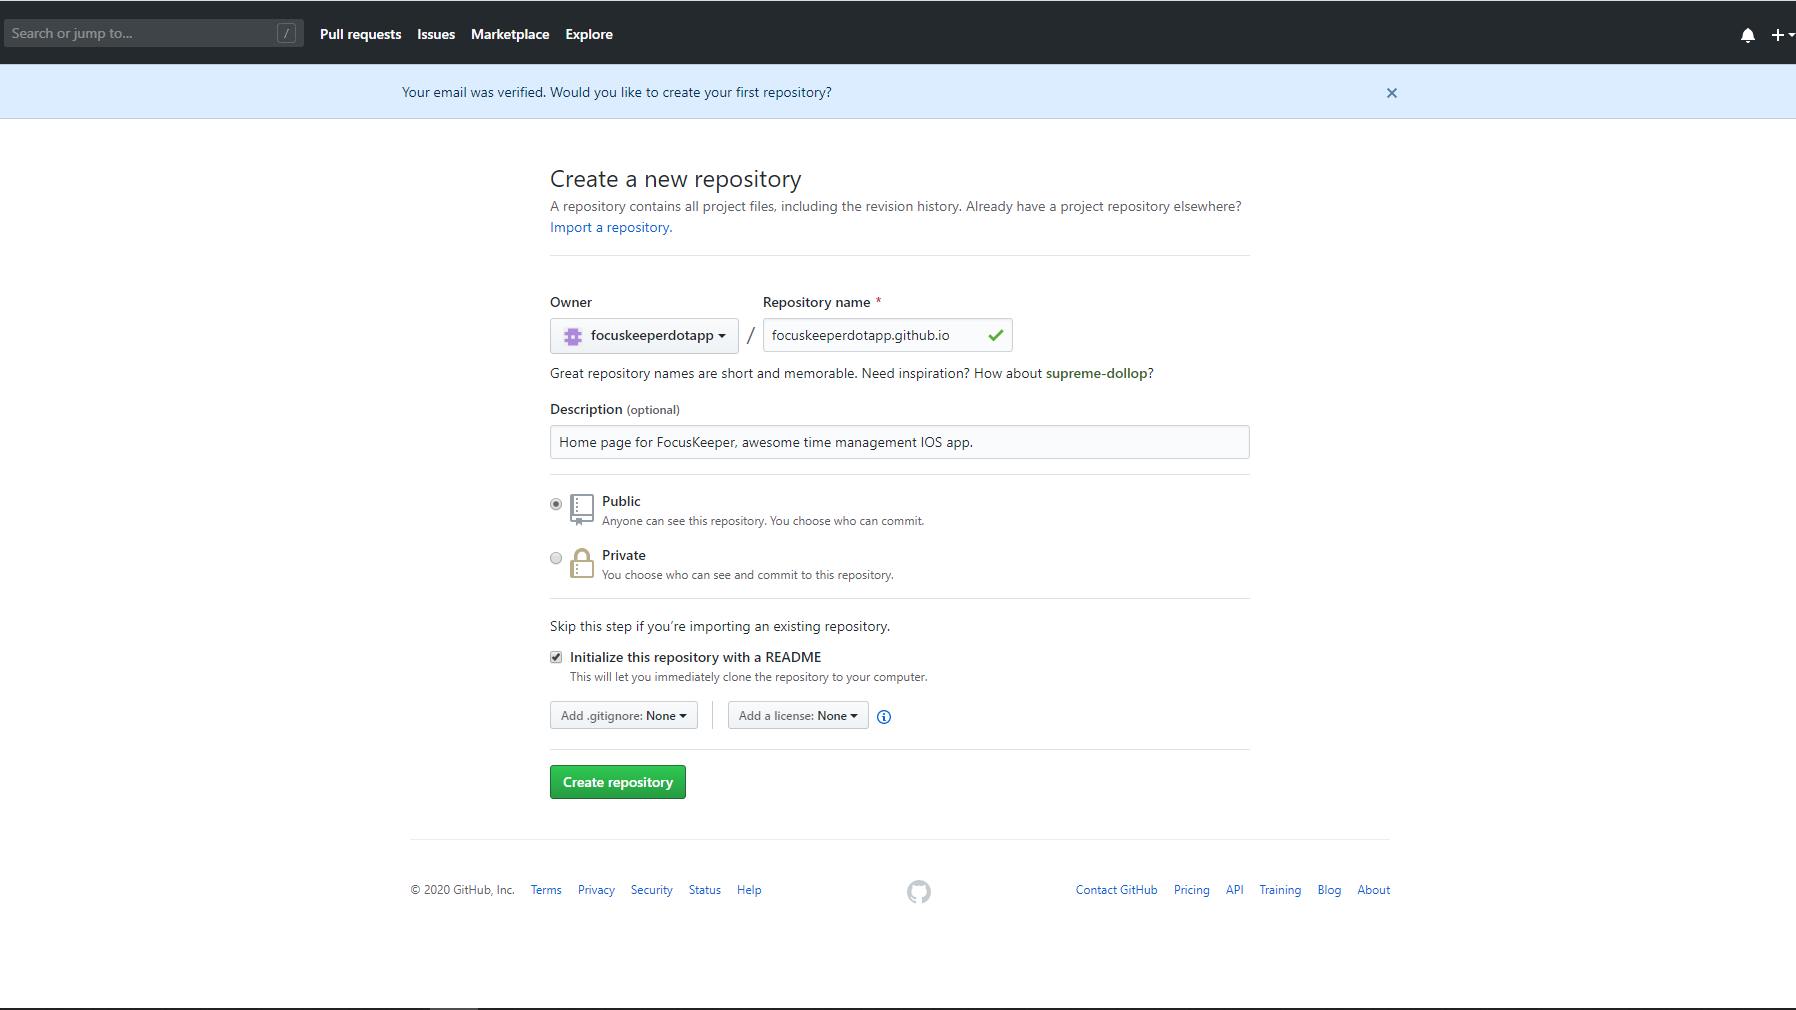Open the Help footer link
Image resolution: width=1796 pixels, height=1010 pixels.
tap(749, 890)
